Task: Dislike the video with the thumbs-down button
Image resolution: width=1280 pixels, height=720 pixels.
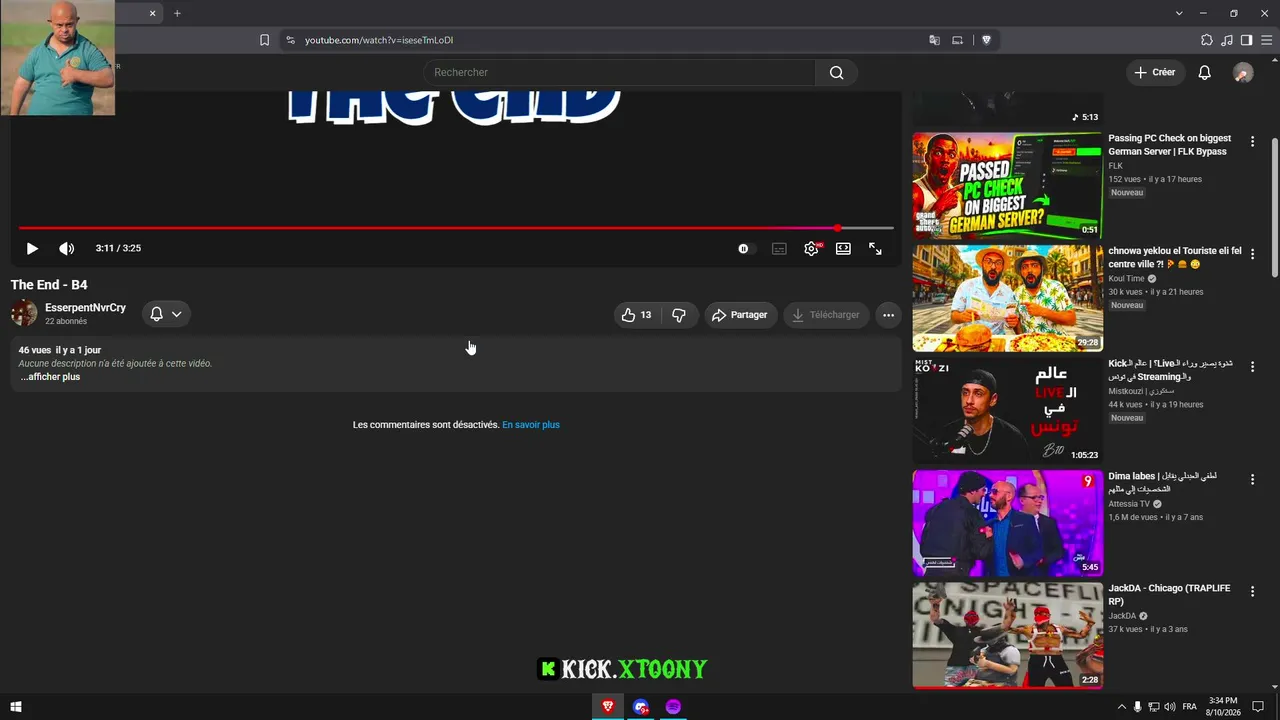Action: coord(679,315)
